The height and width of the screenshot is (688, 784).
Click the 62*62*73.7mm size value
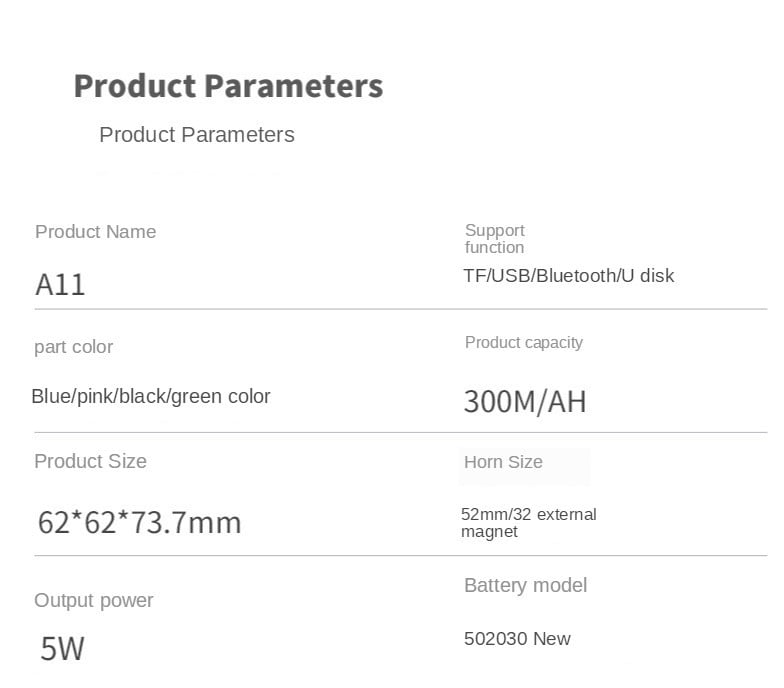click(139, 522)
